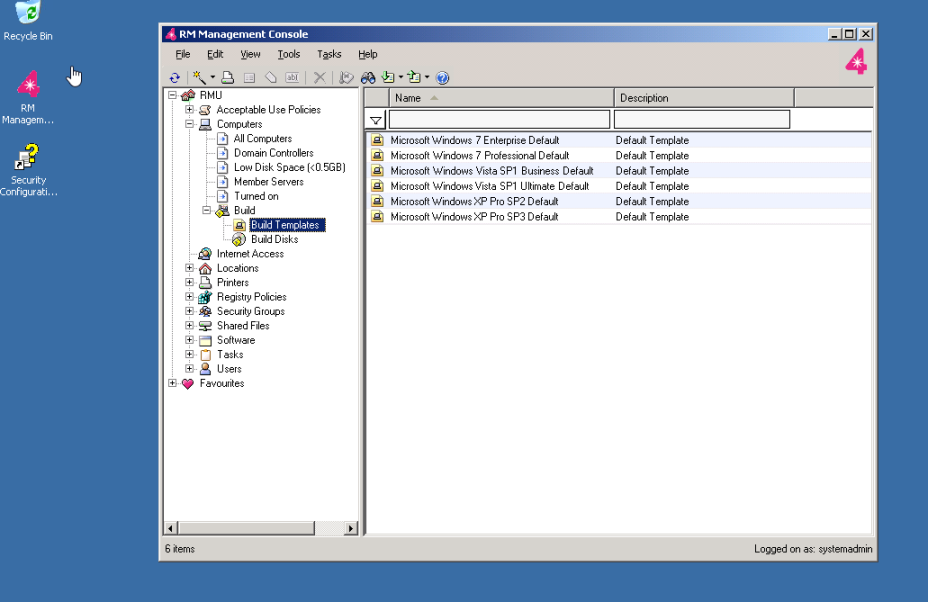Open the import icon's dropdown arrow
Image resolution: width=928 pixels, height=602 pixels.
pos(401,78)
